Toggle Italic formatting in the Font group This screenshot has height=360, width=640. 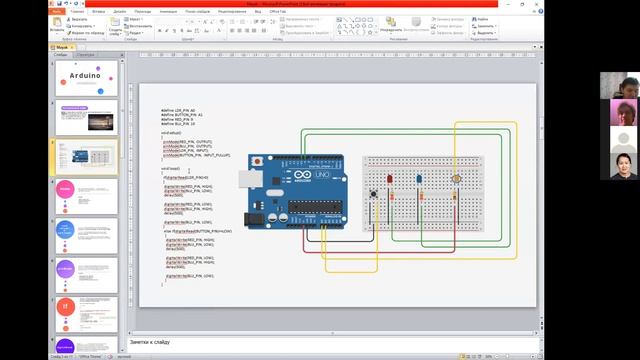167,31
